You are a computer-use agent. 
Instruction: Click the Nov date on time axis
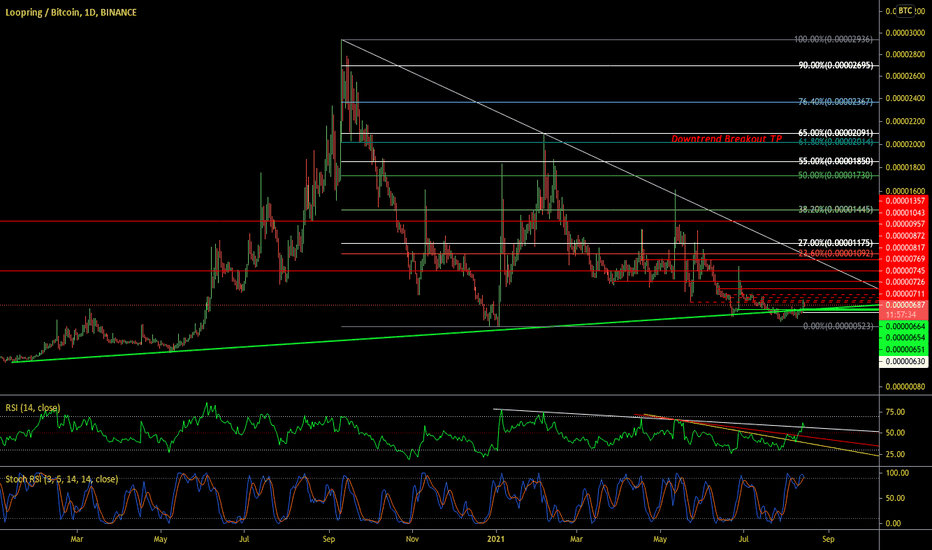(412, 539)
